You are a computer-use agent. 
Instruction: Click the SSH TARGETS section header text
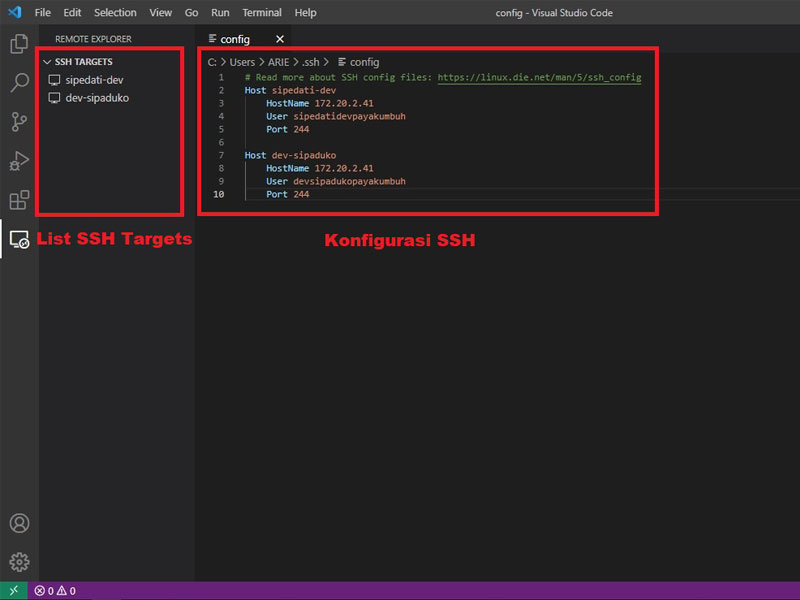(84, 62)
